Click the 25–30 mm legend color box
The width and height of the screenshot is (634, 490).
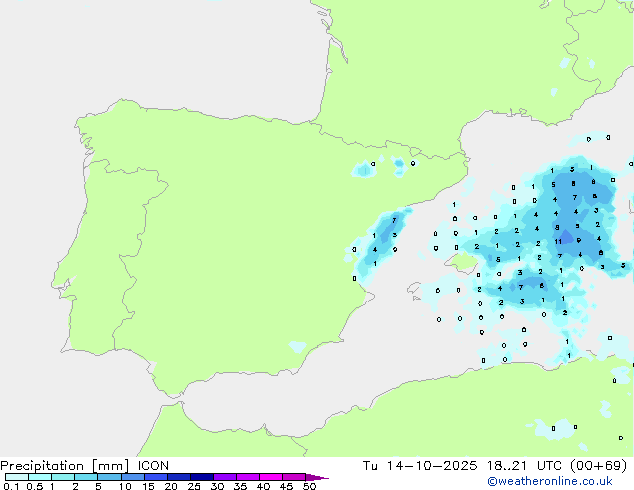tap(202, 477)
